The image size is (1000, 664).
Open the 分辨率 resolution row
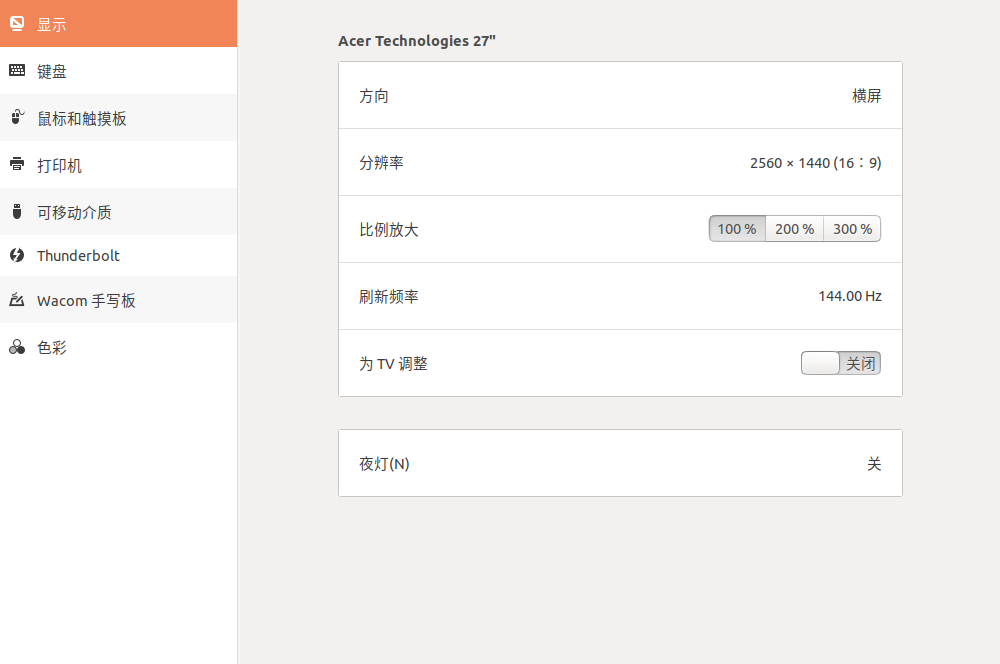coord(621,163)
